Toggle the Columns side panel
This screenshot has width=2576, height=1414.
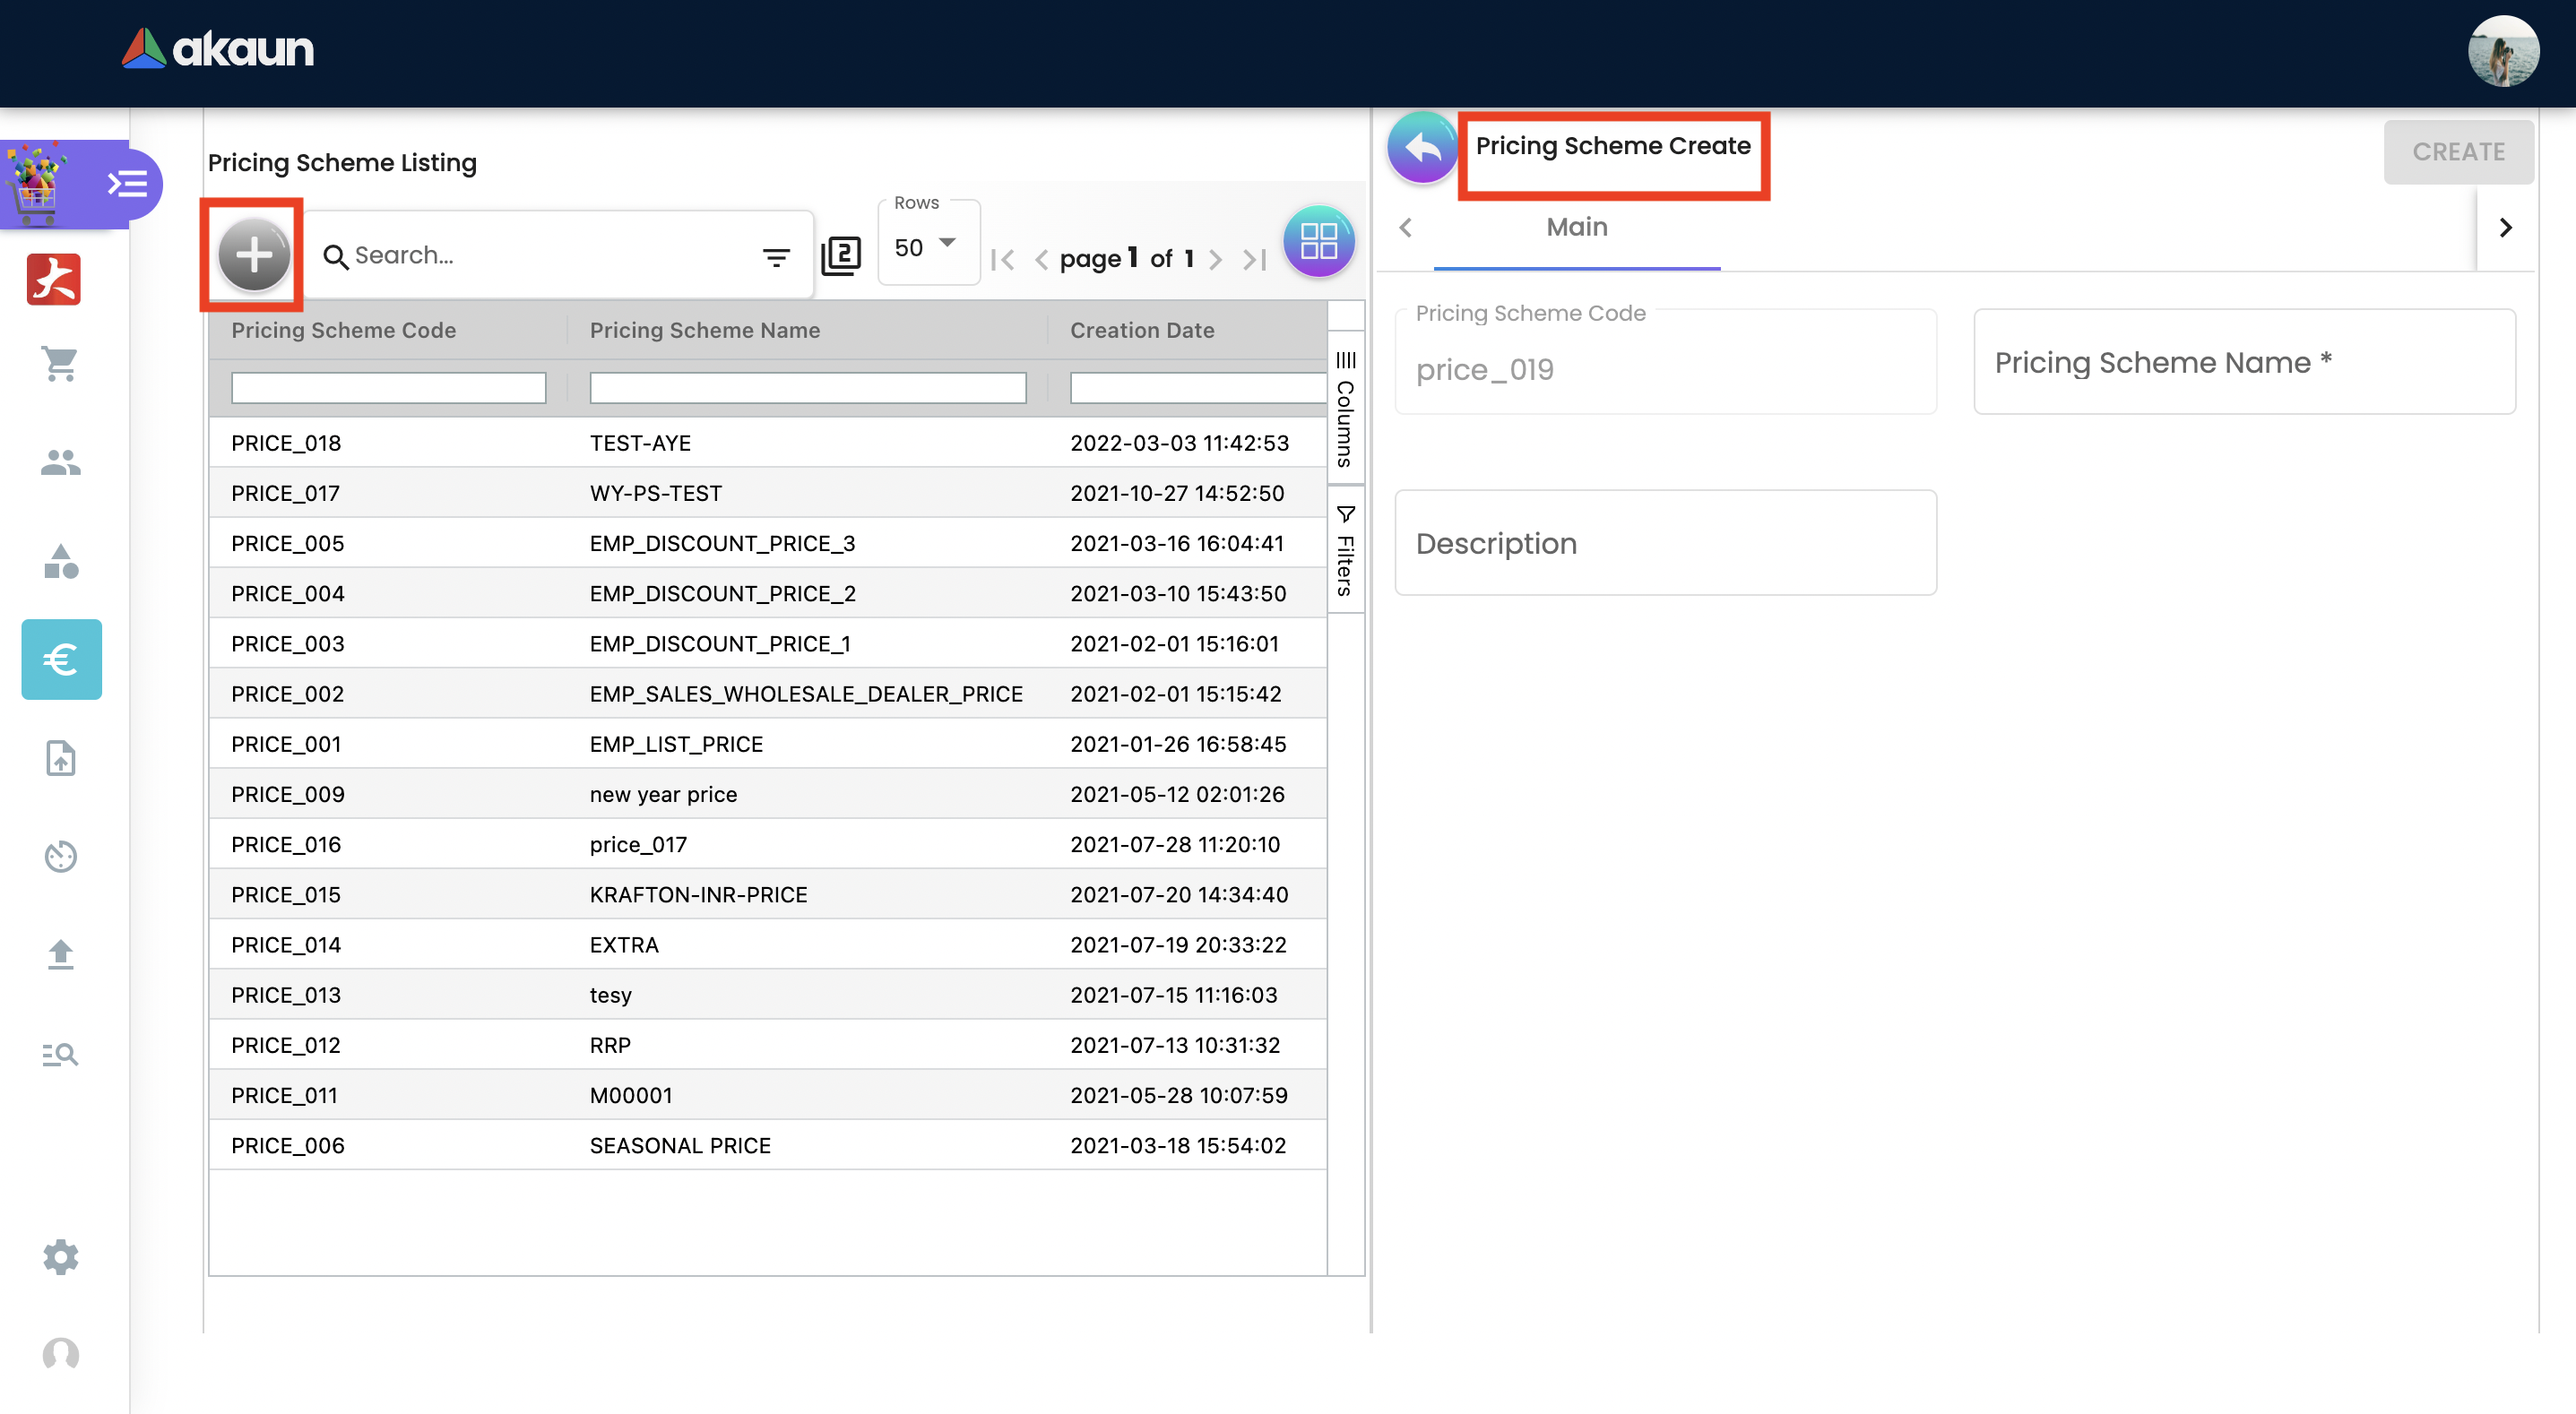(x=1345, y=409)
